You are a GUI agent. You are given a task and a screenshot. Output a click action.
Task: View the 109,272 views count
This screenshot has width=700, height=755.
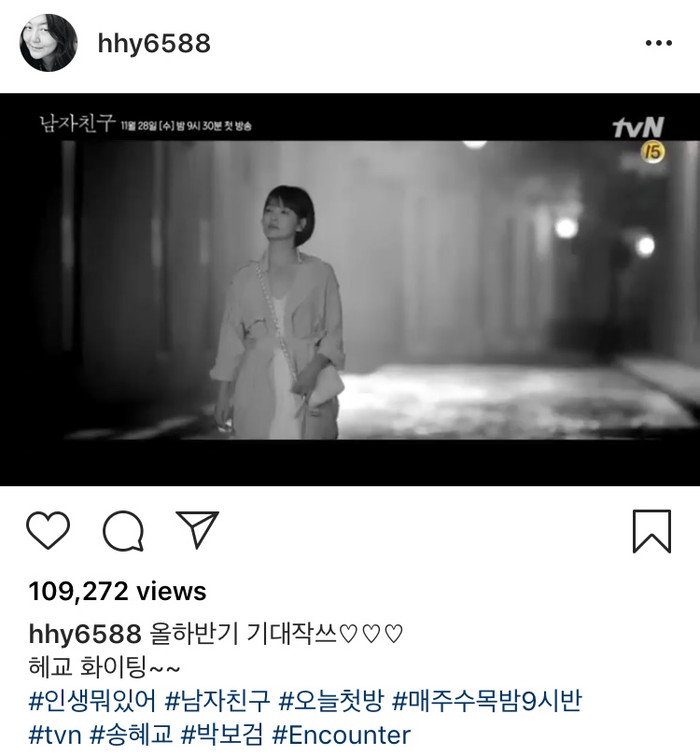point(117,591)
